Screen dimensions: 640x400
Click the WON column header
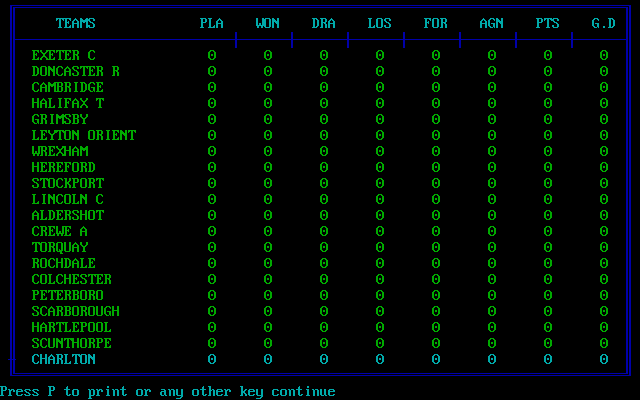[267, 23]
